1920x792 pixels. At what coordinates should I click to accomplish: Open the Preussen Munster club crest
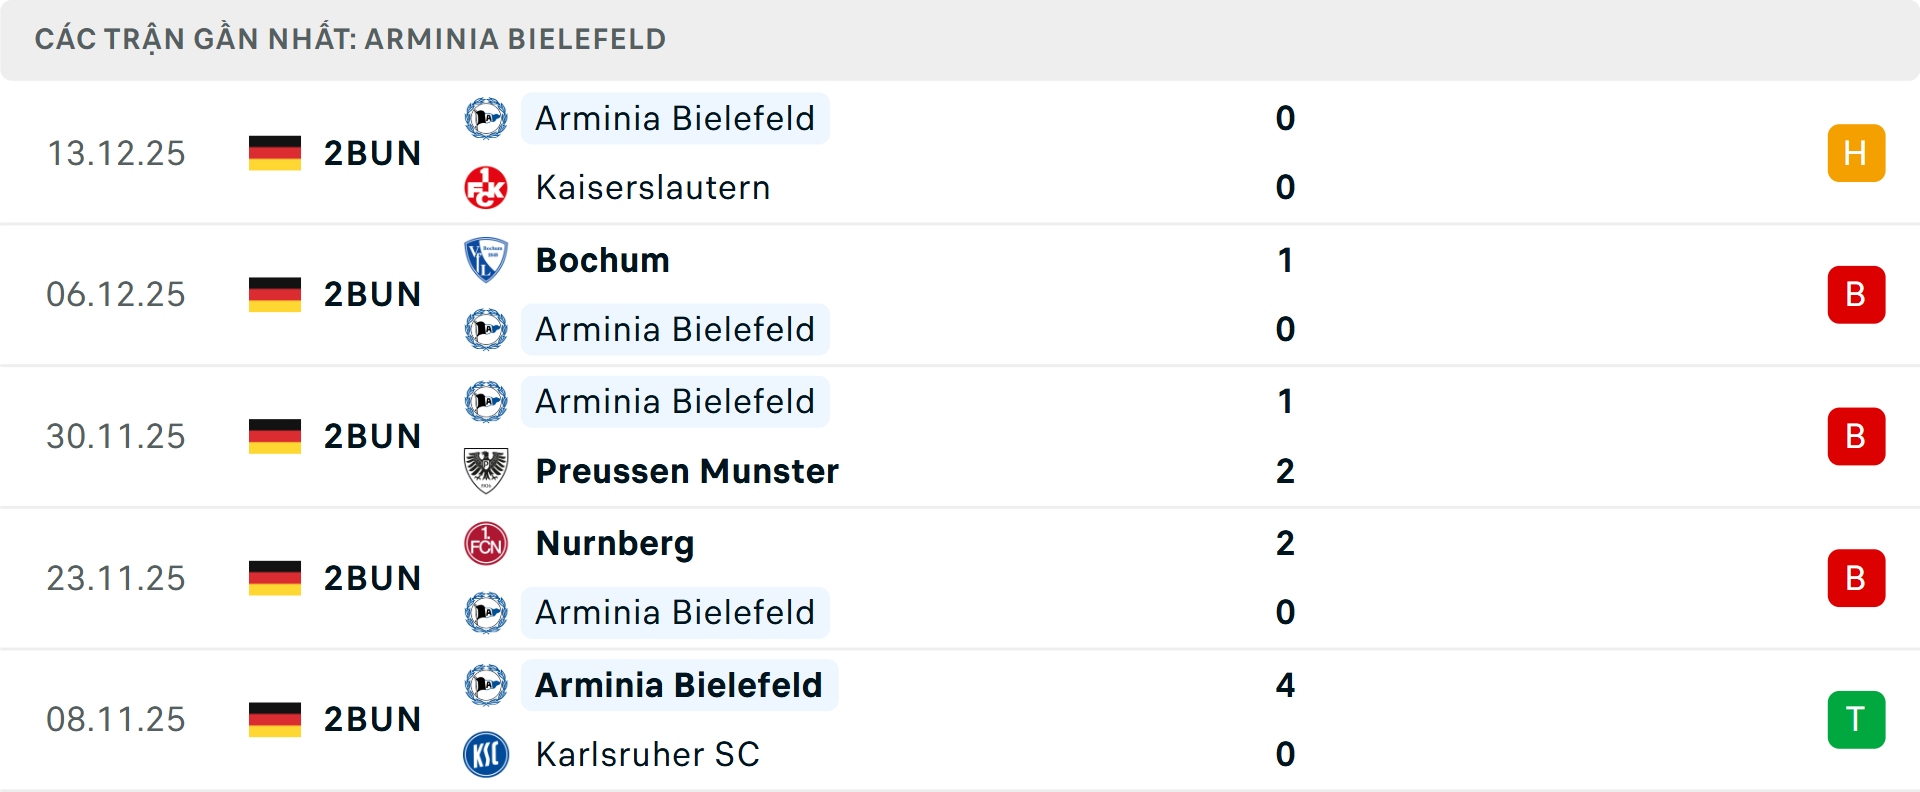(487, 471)
